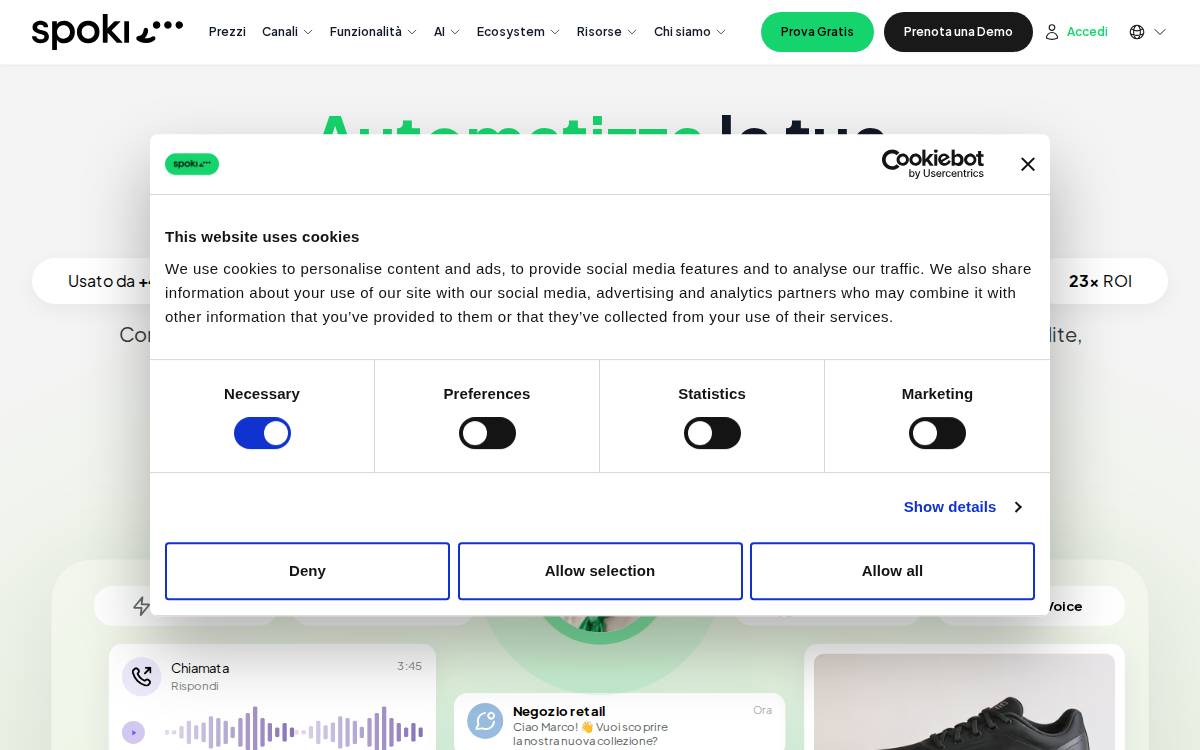Image resolution: width=1200 pixels, height=750 pixels.
Task: Click the chat bubble icon for Negozio retail
Action: point(485,721)
